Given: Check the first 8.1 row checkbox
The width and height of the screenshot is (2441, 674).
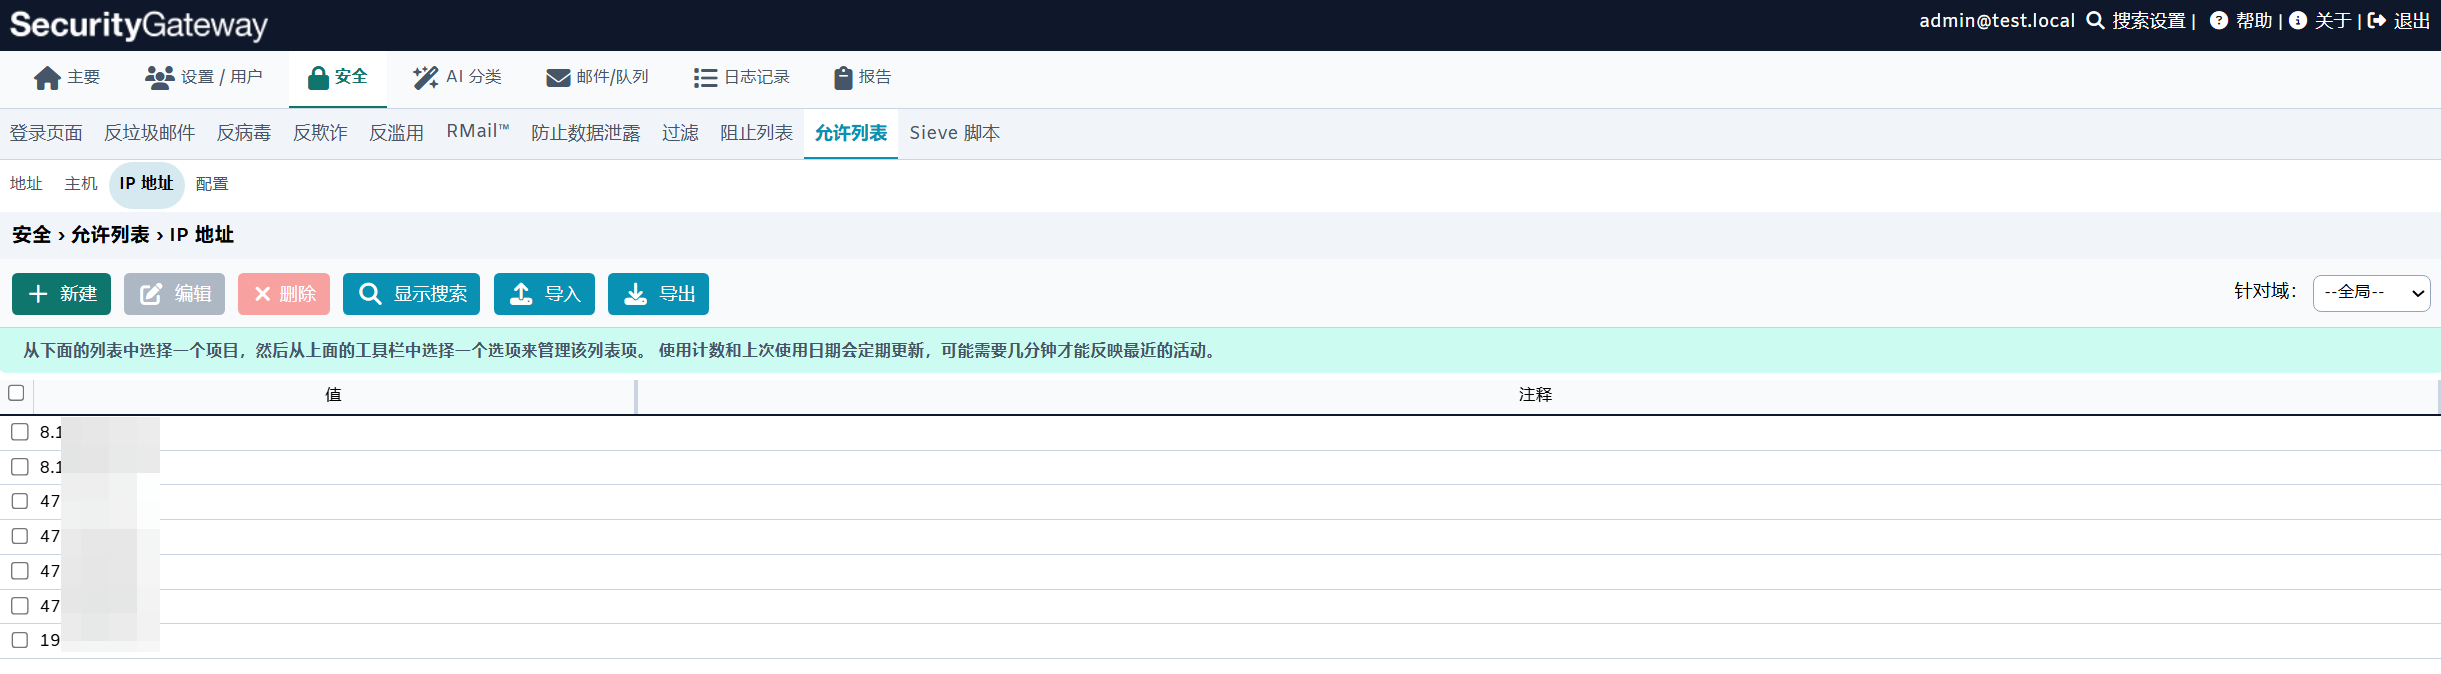Looking at the screenshot, I should (x=20, y=432).
